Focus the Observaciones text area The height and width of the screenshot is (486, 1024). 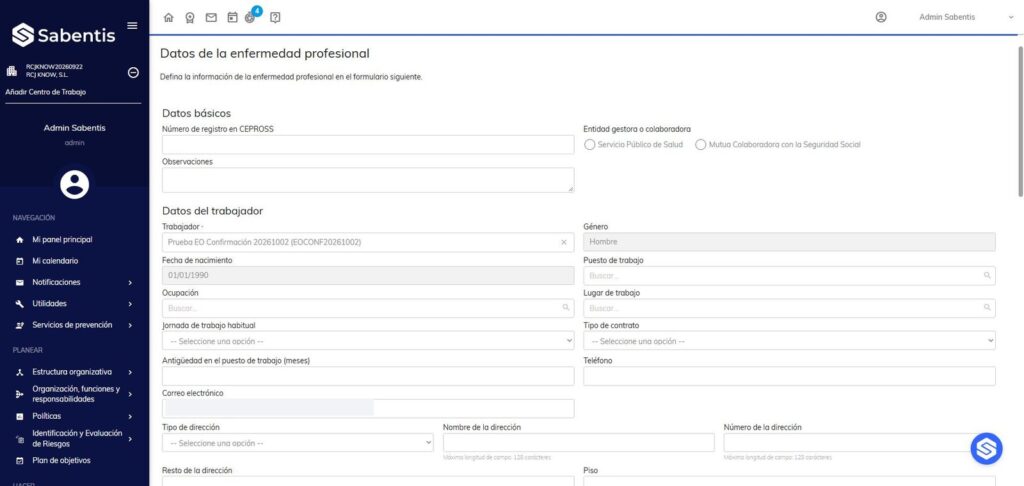368,180
